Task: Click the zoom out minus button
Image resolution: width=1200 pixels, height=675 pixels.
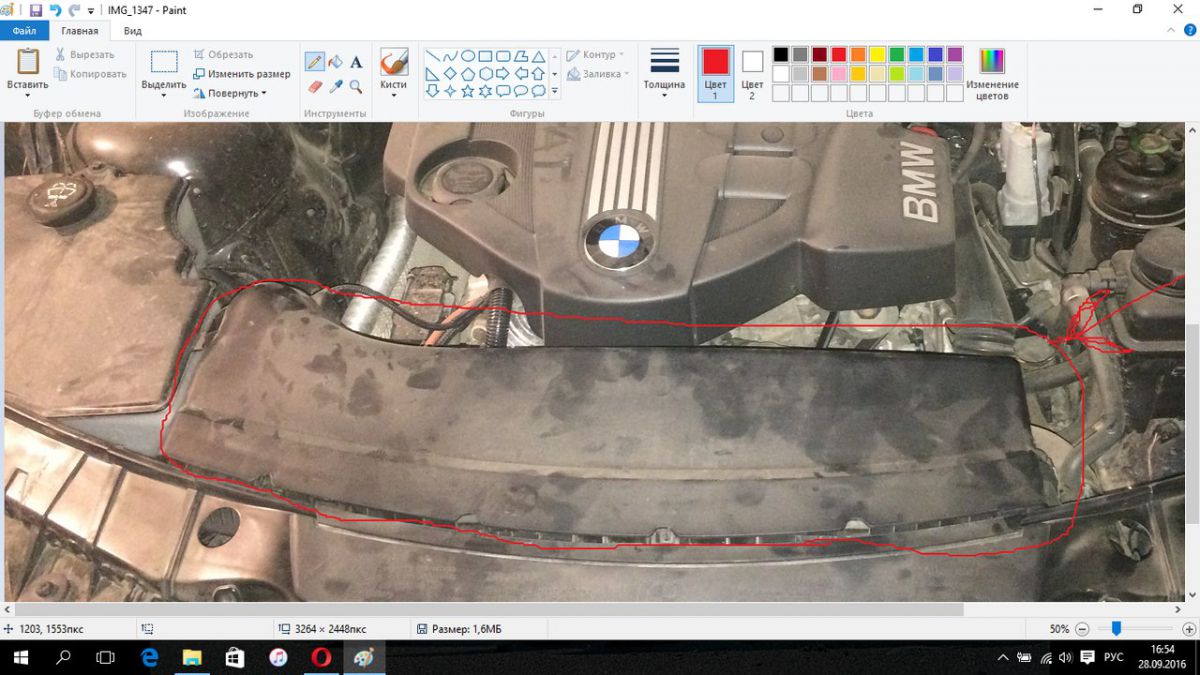Action: tap(1083, 629)
